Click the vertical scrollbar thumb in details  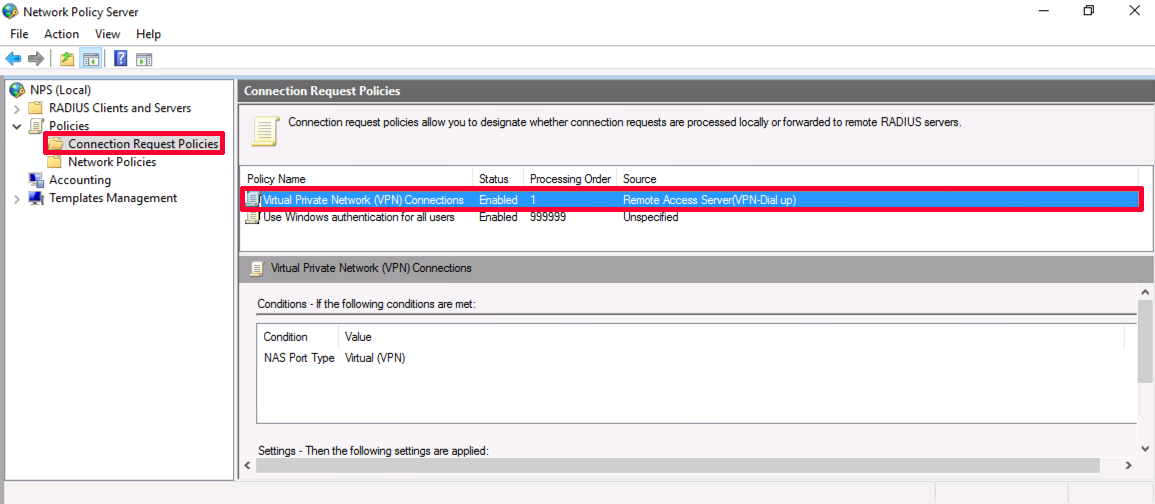click(1145, 341)
